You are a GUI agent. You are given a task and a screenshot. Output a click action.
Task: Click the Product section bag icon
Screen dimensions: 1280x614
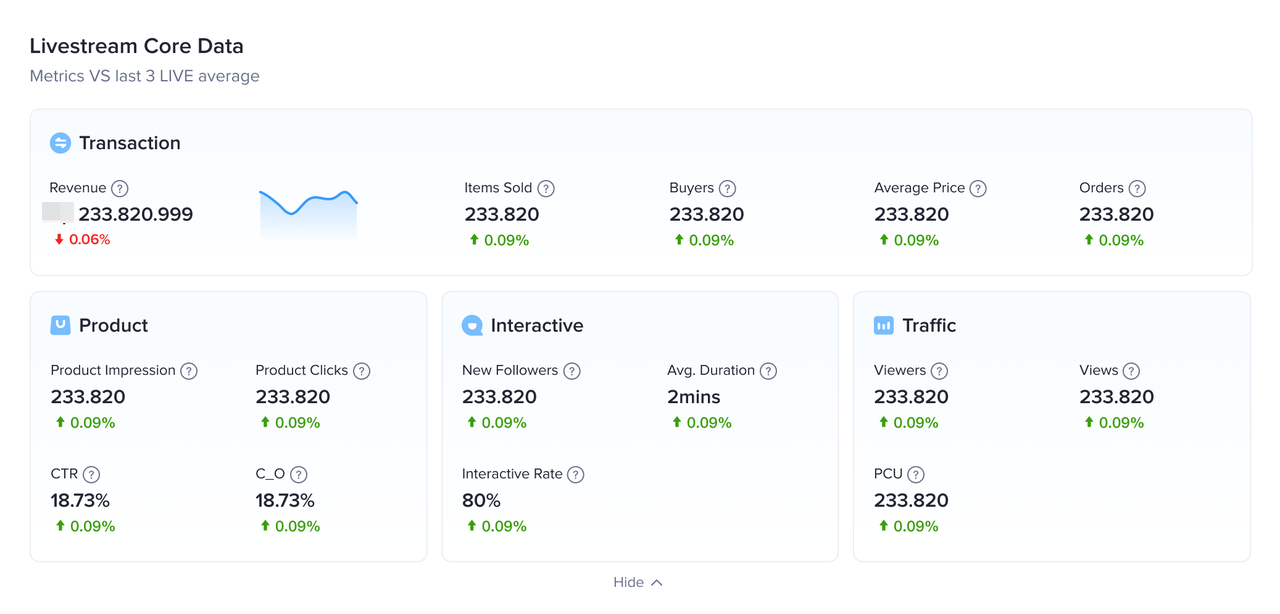click(x=60, y=325)
